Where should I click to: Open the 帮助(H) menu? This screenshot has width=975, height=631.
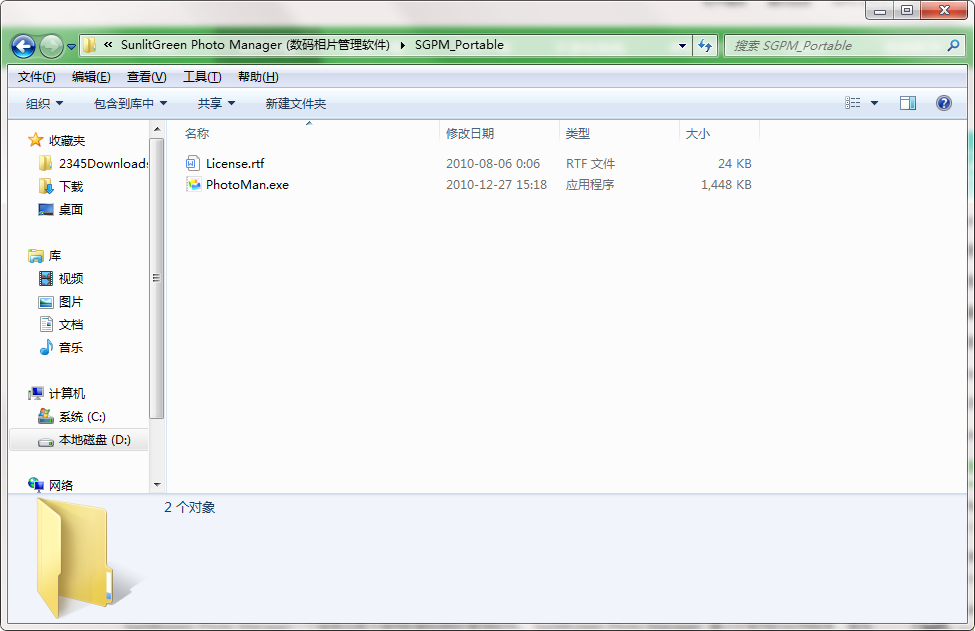(x=258, y=76)
